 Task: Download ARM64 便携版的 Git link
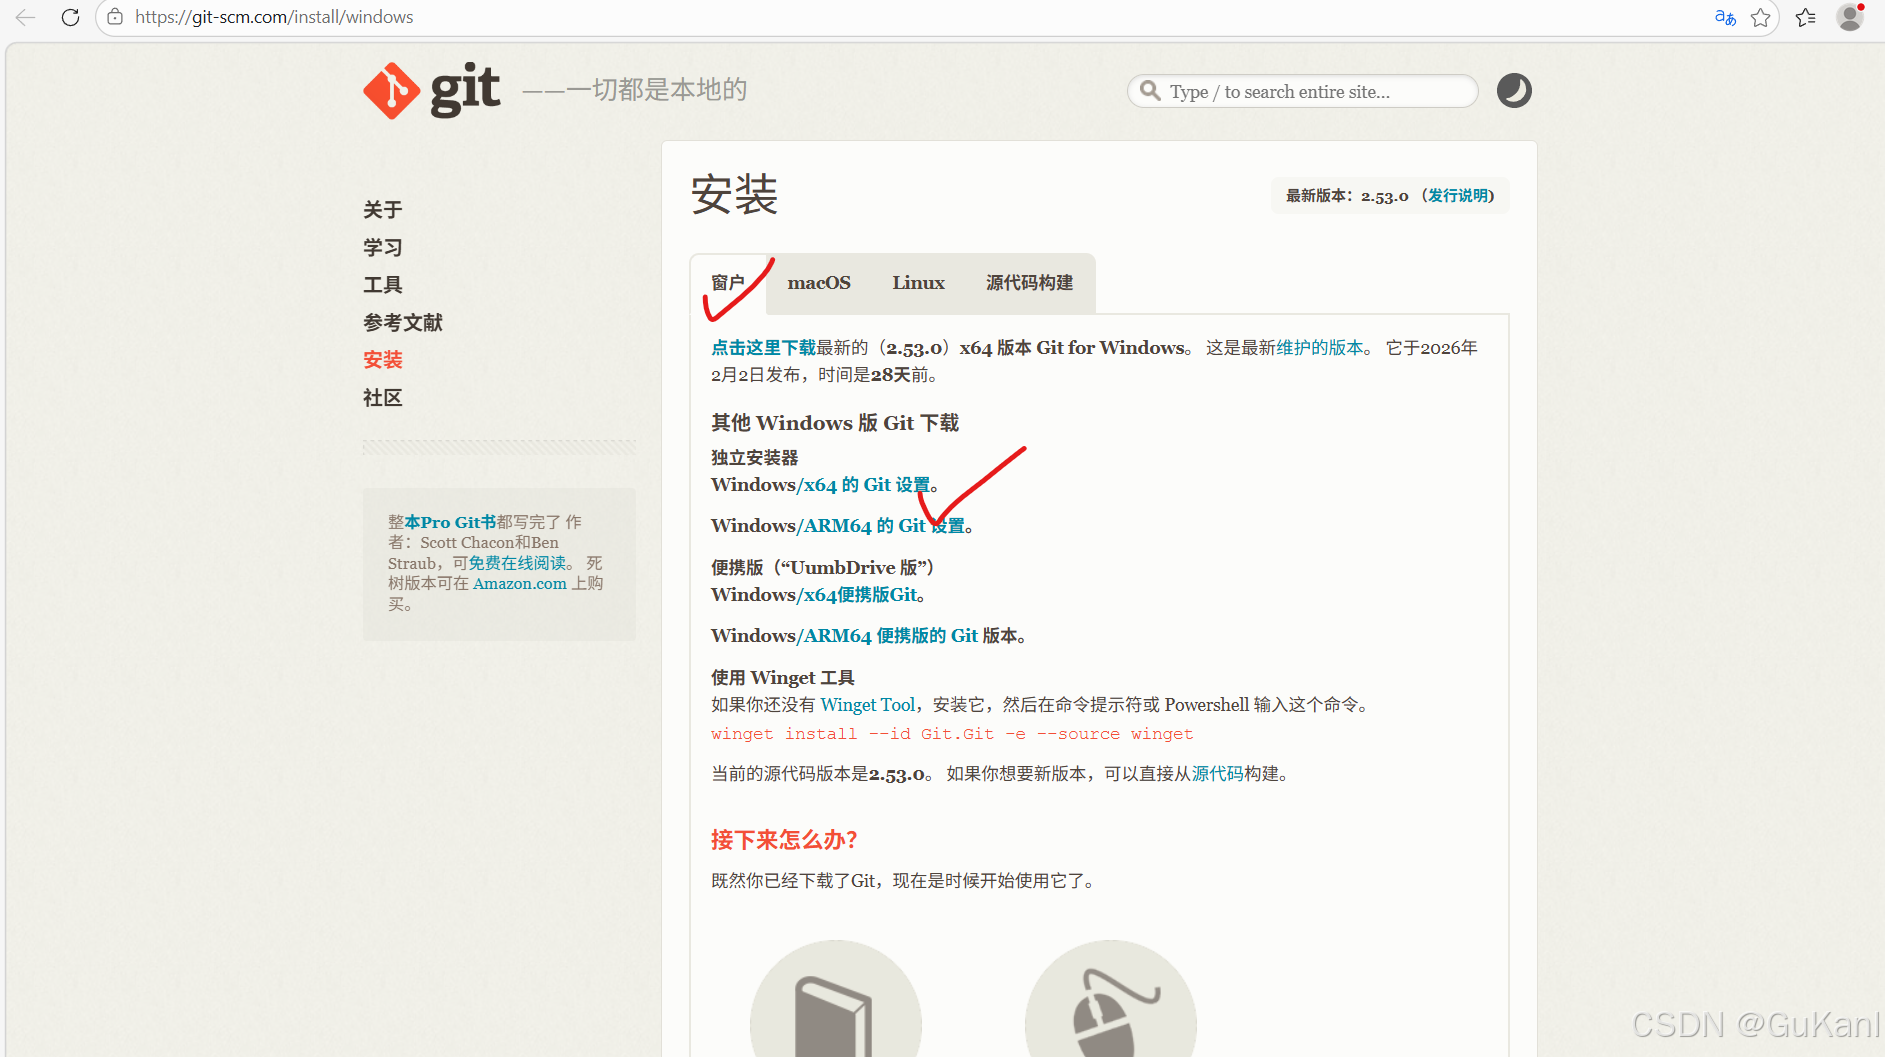[890, 636]
